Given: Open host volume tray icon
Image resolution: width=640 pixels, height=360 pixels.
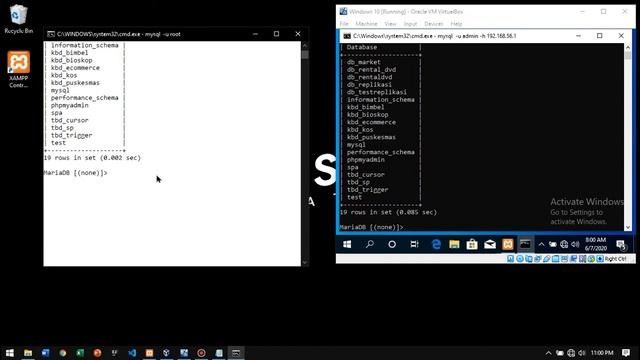Looking at the screenshot, I should click(582, 353).
